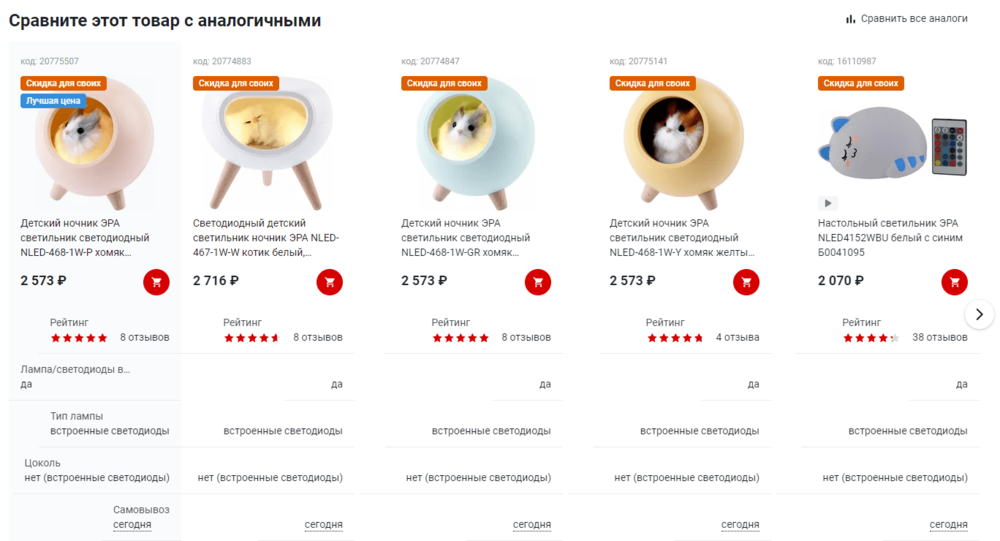Screen dimensions: 1000x541
Task: Click the Лучшая цена badge
Action: [x=53, y=101]
